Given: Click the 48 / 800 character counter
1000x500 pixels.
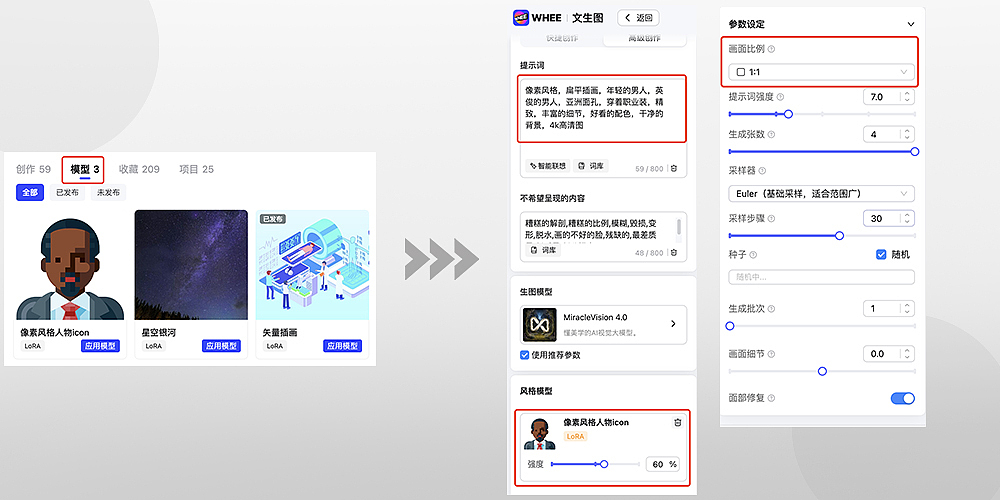Looking at the screenshot, I should tap(649, 253).
